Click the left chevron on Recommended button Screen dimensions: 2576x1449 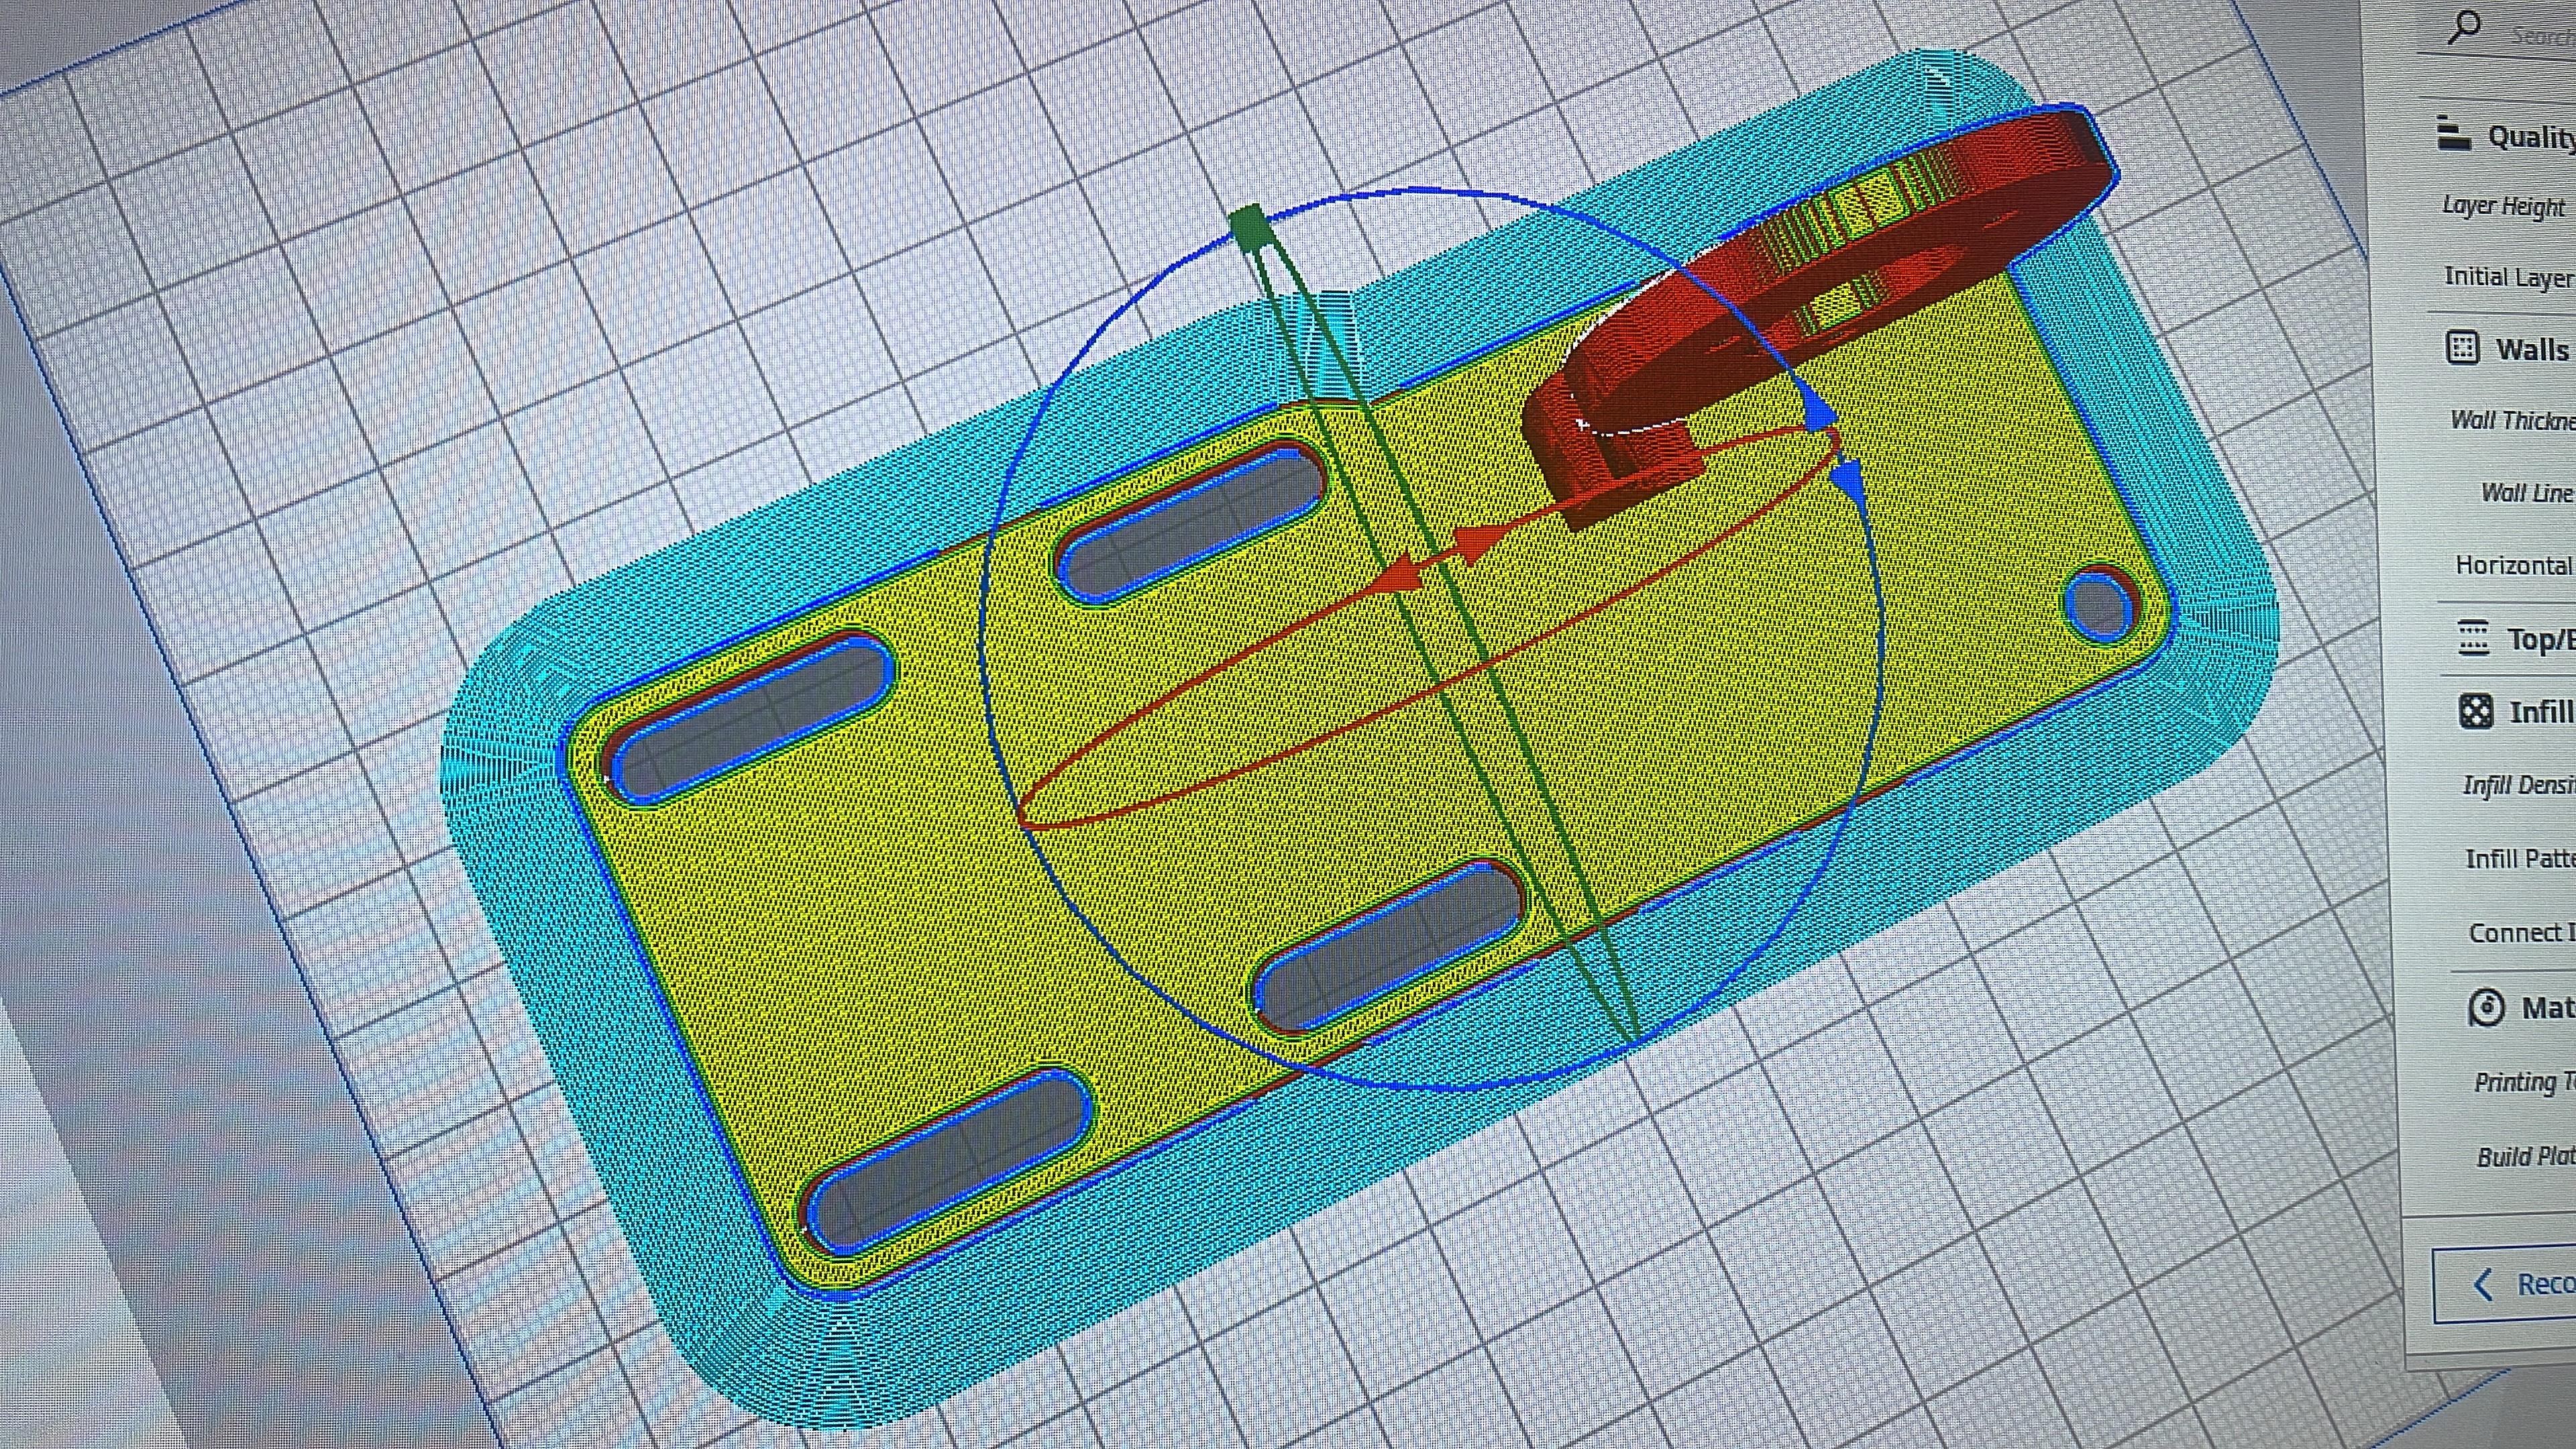coord(2483,1284)
